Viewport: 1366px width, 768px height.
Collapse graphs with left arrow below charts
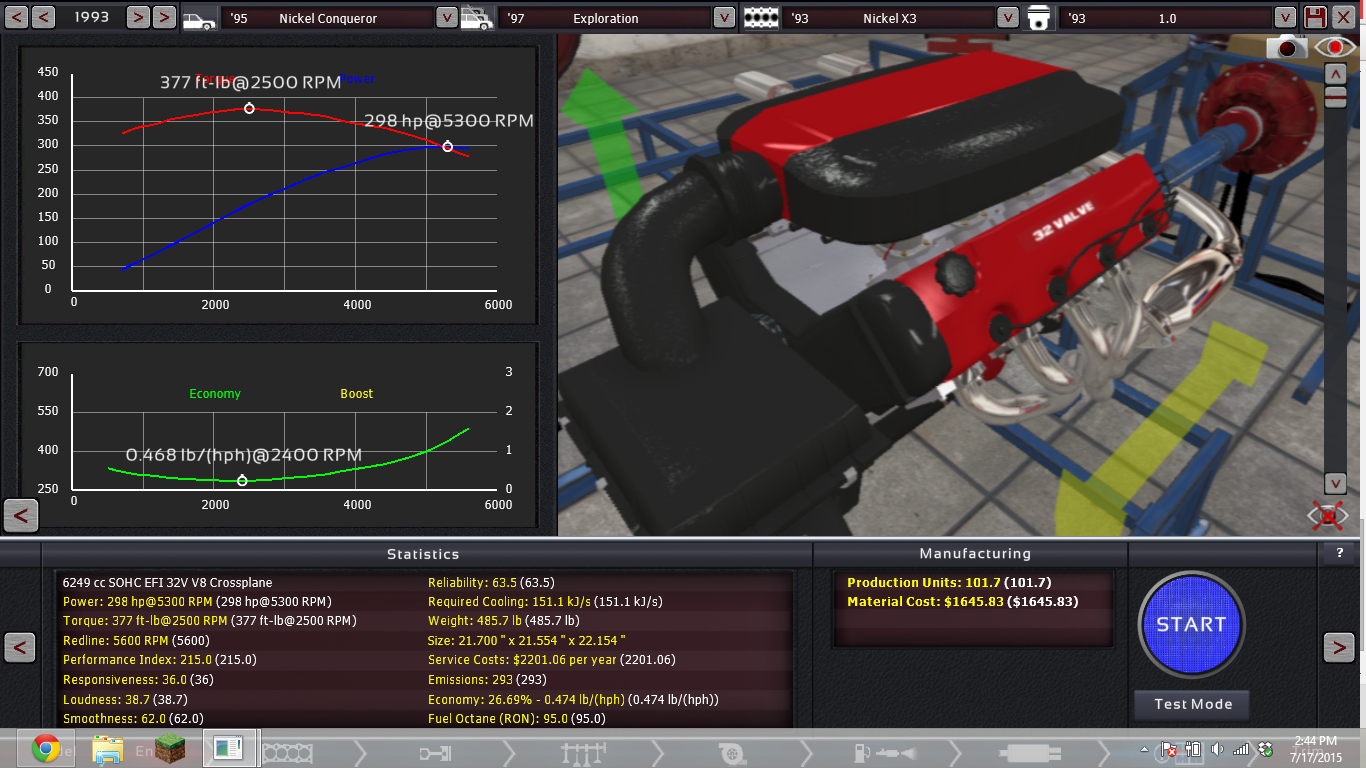tap(21, 515)
